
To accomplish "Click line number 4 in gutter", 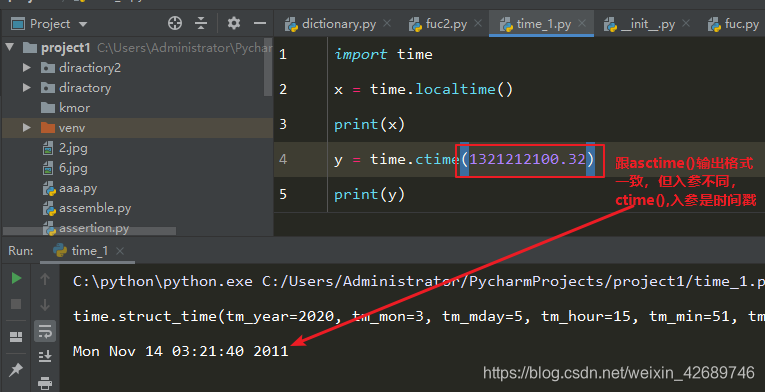I will coord(283,159).
